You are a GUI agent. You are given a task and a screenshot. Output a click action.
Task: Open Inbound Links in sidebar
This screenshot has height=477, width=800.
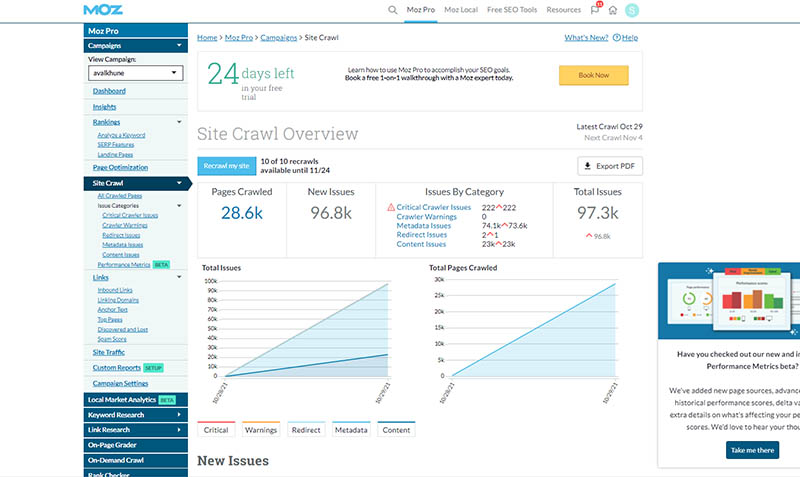tap(115, 290)
